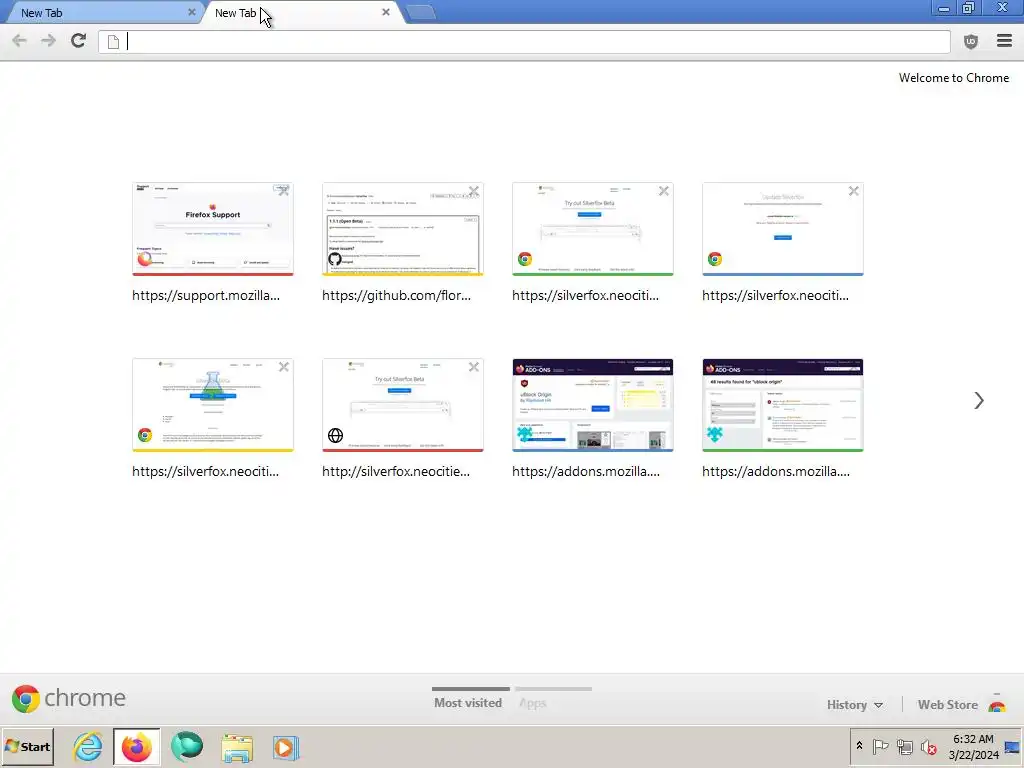Expand the History dropdown
Image resolution: width=1024 pixels, height=768 pixels.
pos(855,705)
